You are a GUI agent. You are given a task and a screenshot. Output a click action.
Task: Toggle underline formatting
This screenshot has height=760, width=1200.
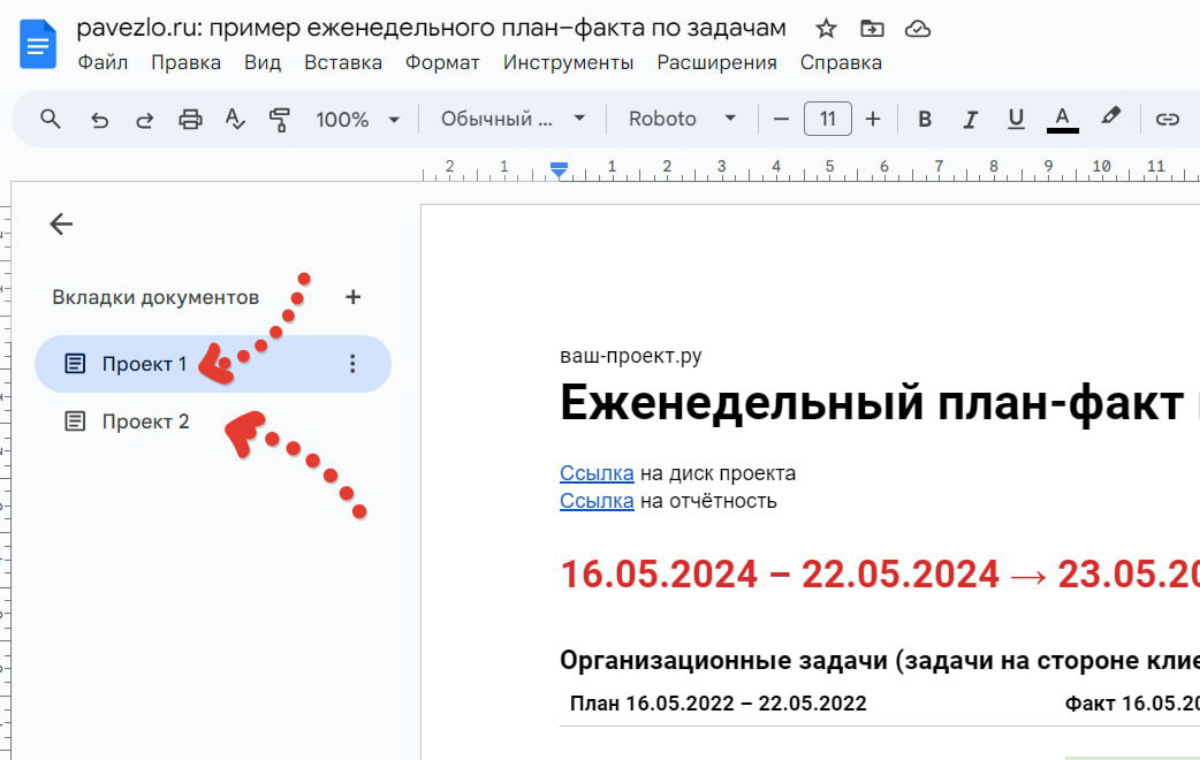pyautogui.click(x=1016, y=120)
